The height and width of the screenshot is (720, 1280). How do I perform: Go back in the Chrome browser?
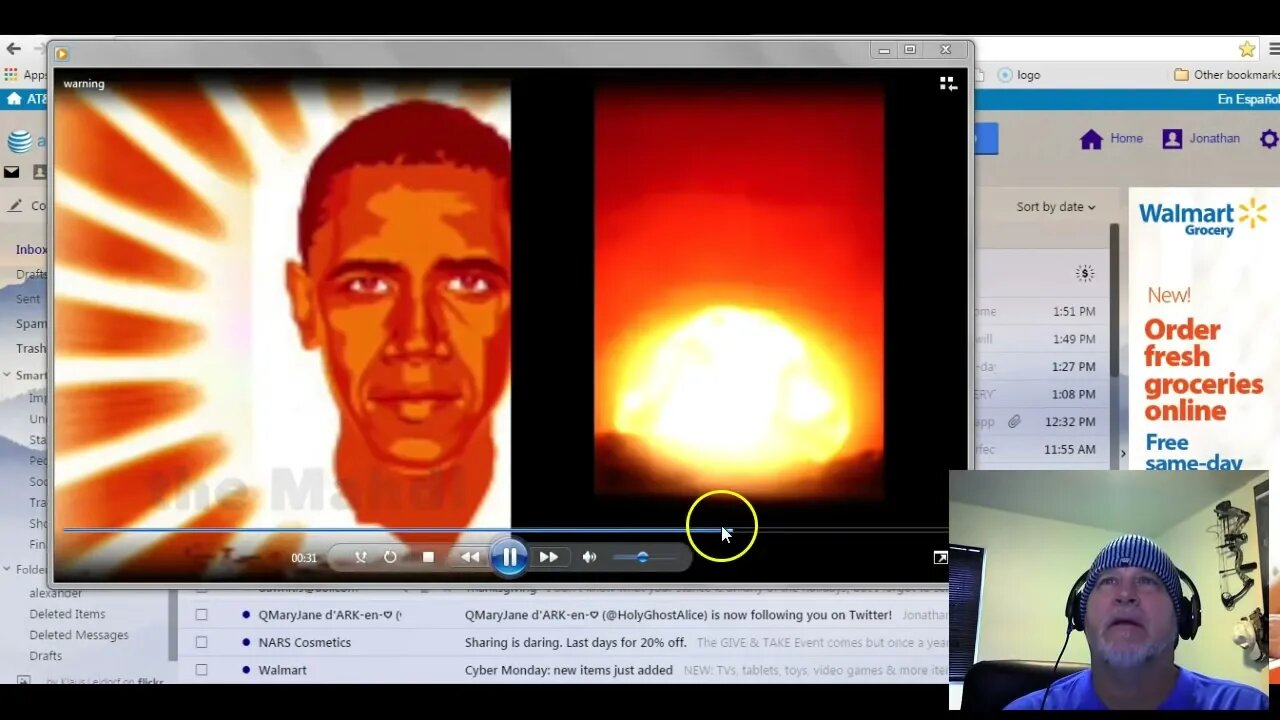[13, 49]
